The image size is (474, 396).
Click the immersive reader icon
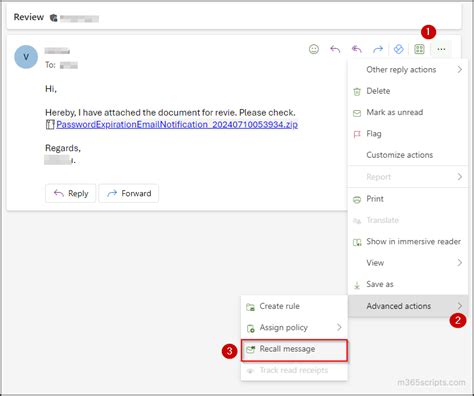(x=357, y=242)
